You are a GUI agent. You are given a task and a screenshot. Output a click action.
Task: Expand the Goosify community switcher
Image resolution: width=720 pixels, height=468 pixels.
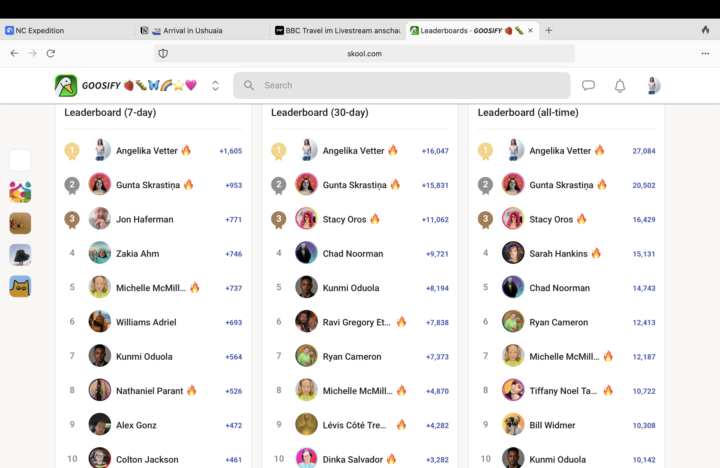tap(215, 85)
